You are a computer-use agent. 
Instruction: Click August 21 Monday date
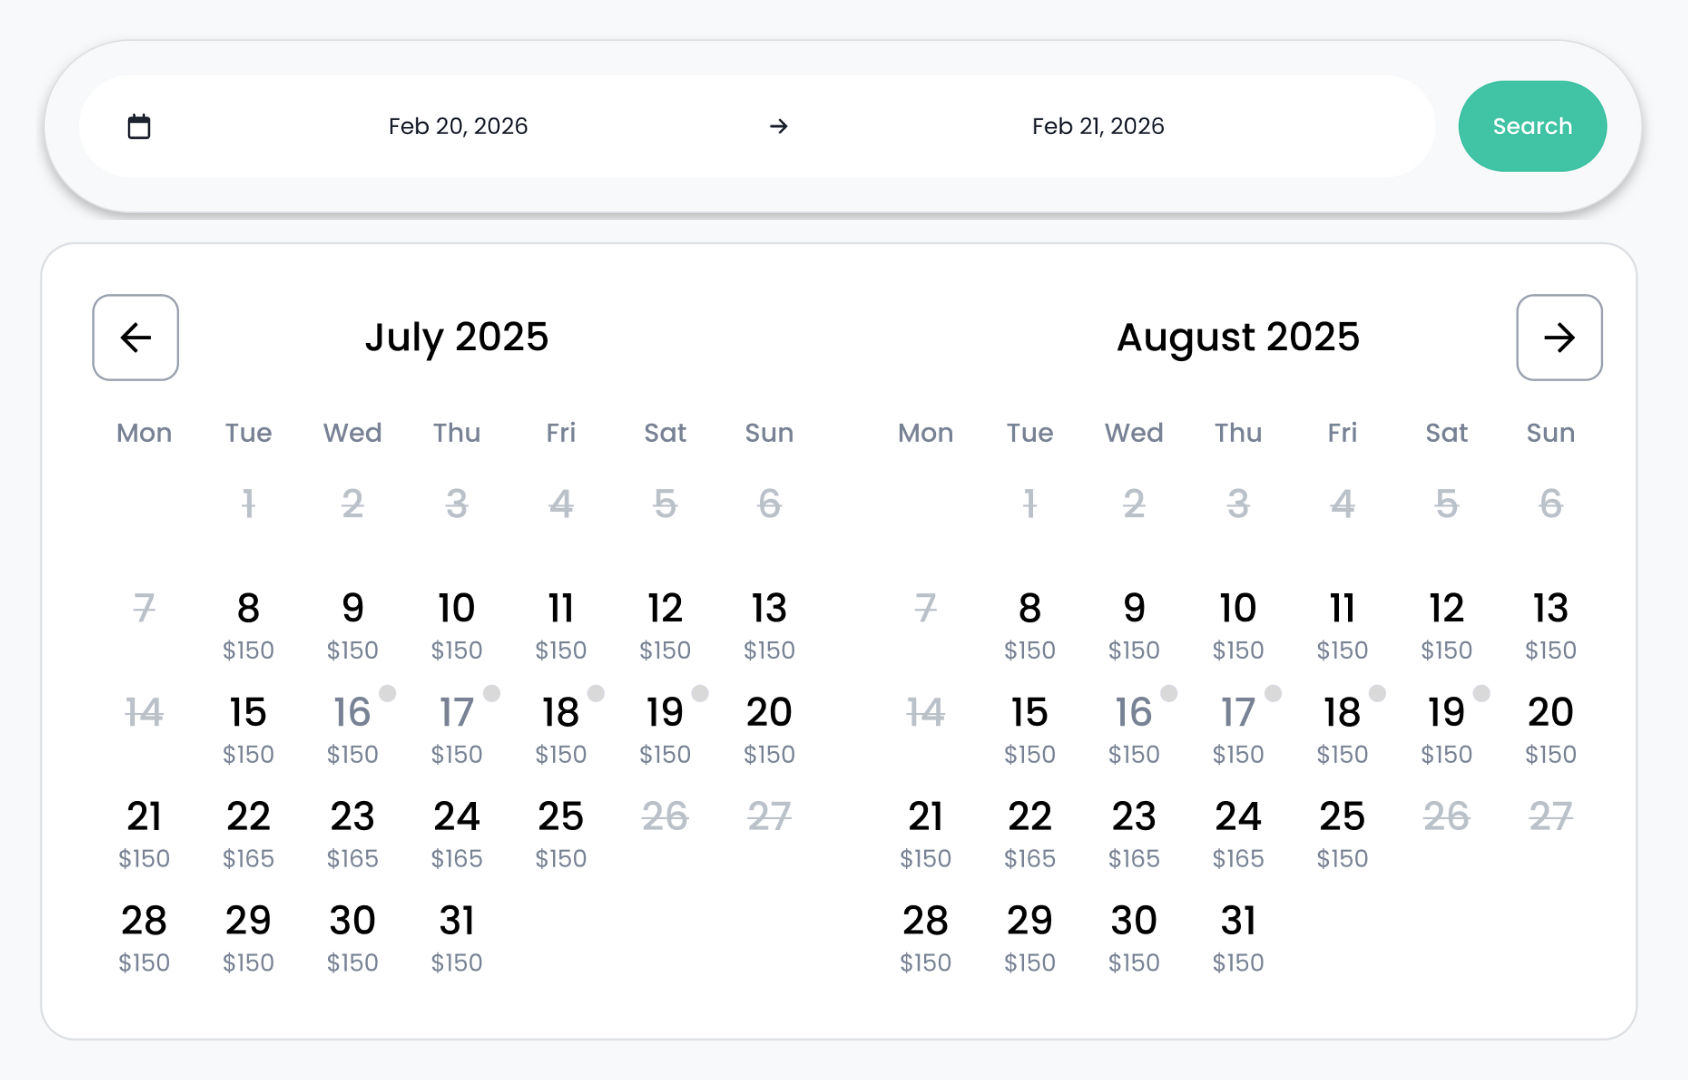926,833
